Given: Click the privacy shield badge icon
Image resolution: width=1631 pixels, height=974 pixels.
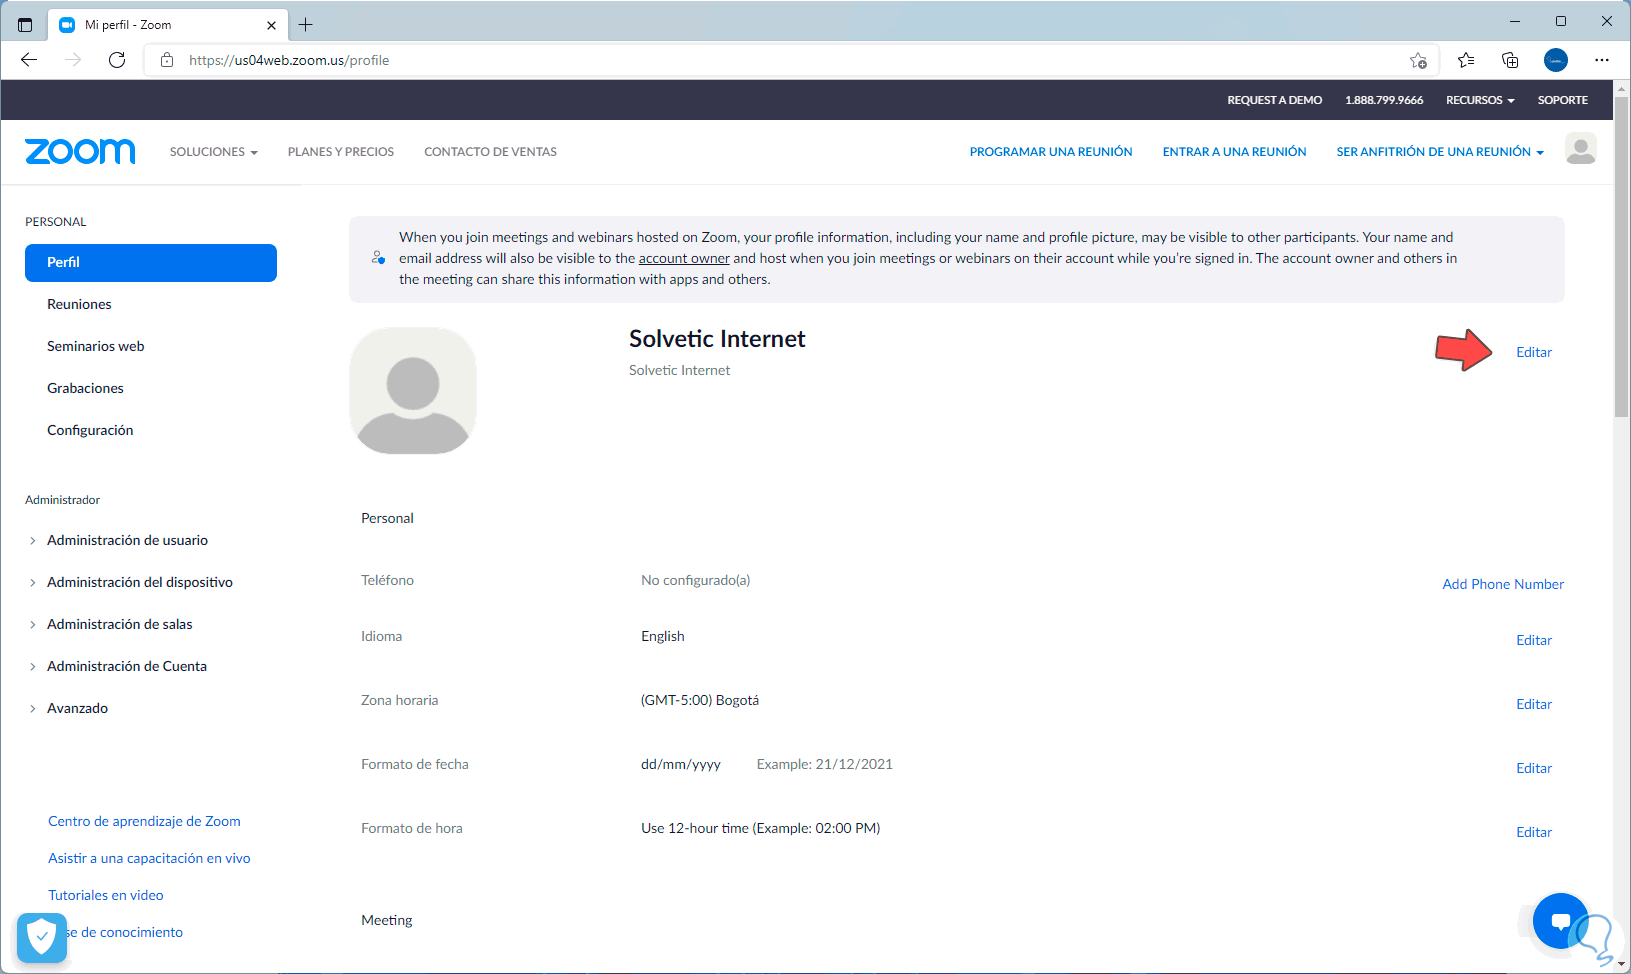Looking at the screenshot, I should coord(42,938).
